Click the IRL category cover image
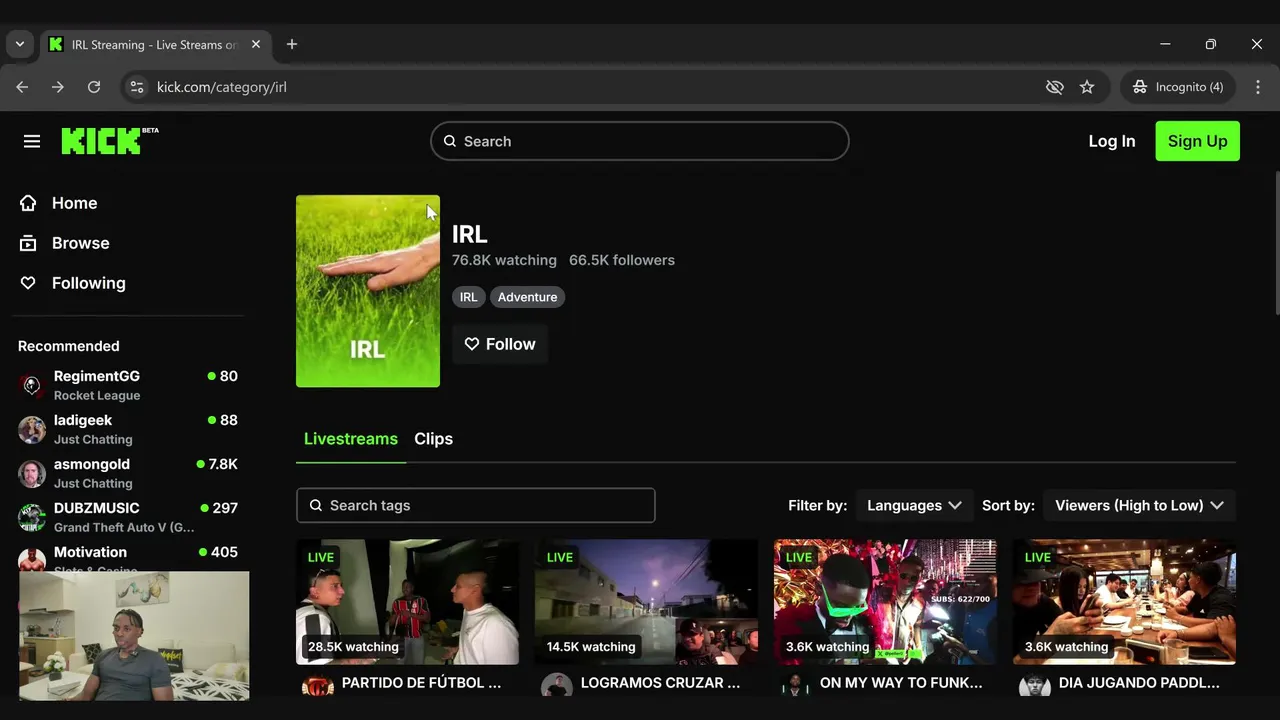Image resolution: width=1280 pixels, height=720 pixels. tap(368, 291)
